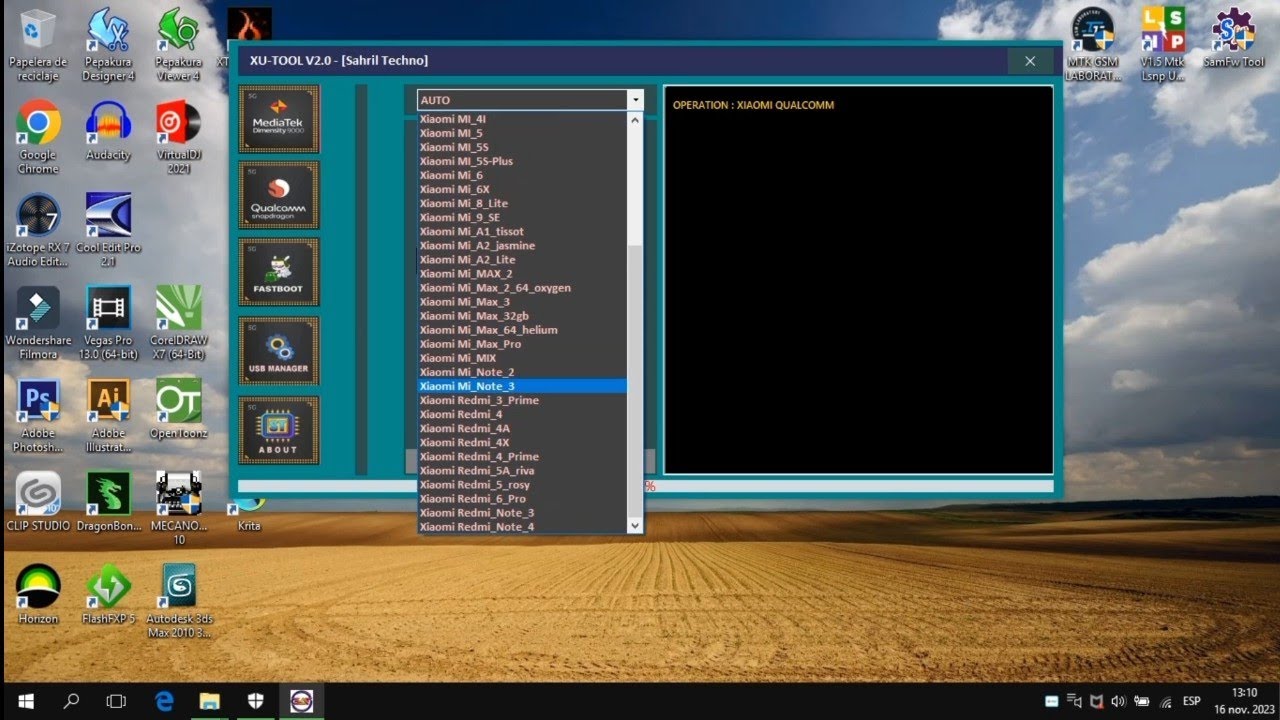This screenshot has width=1280, height=720.
Task: Open the ABOUT icon in the sidebar
Action: tap(278, 430)
